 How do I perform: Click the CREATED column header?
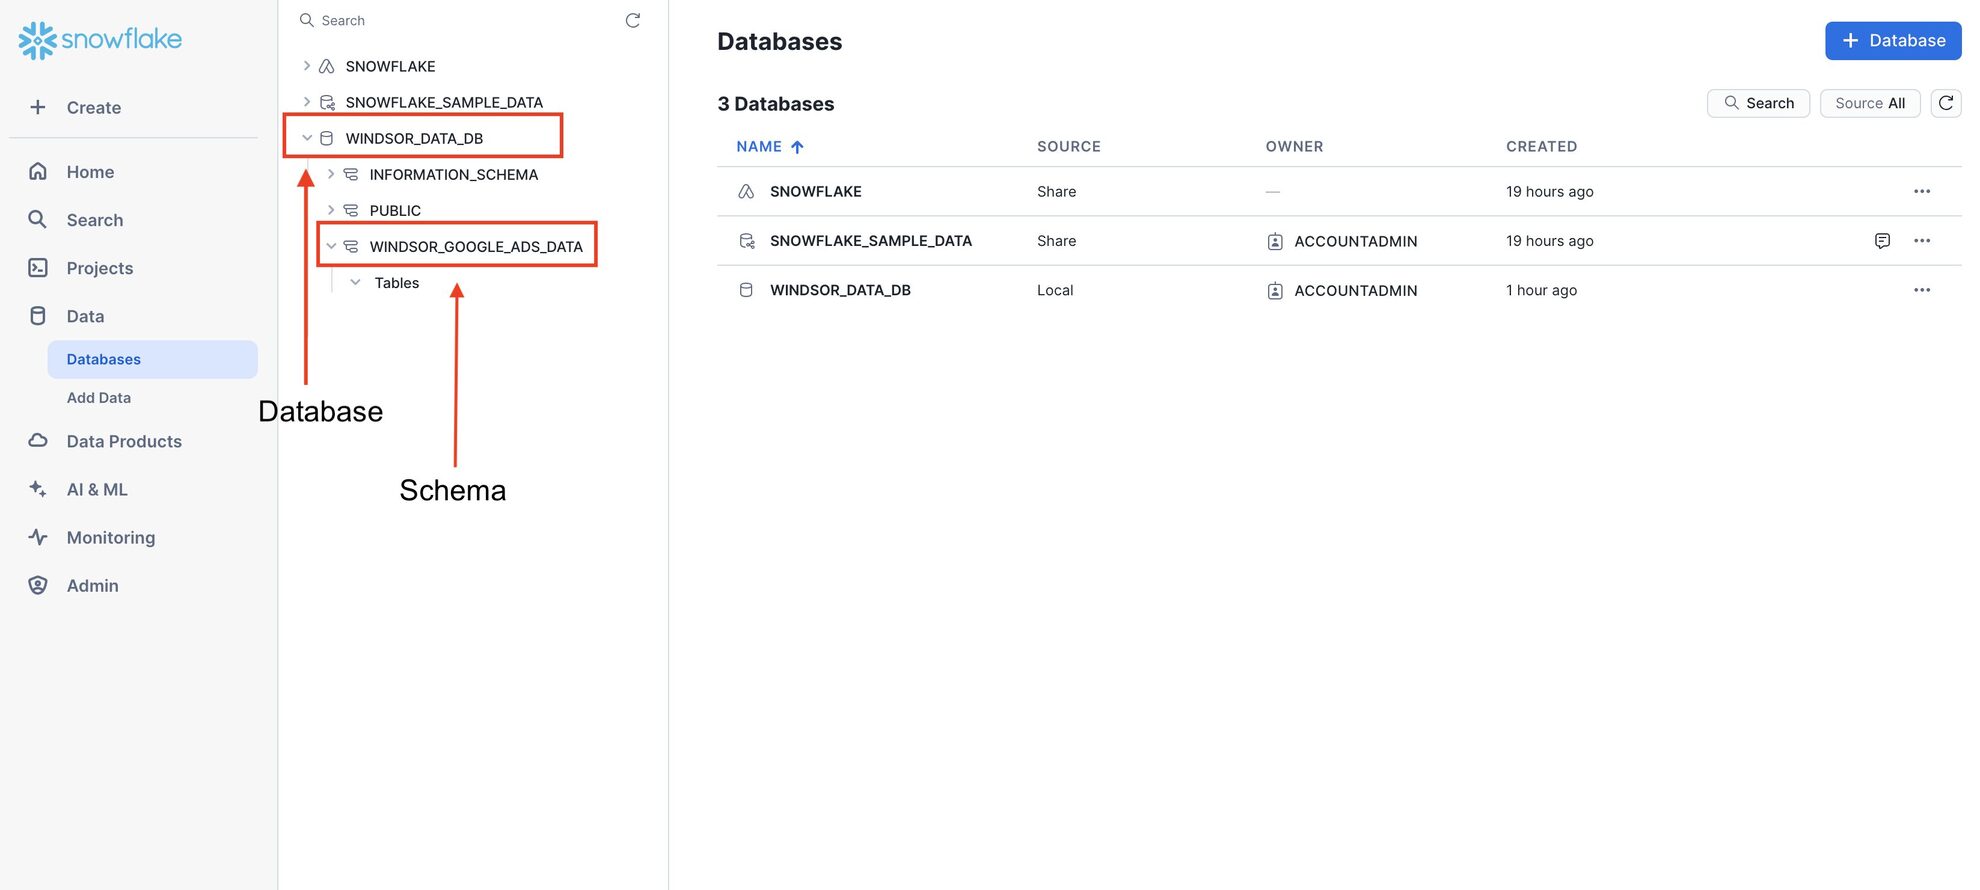[1541, 147]
